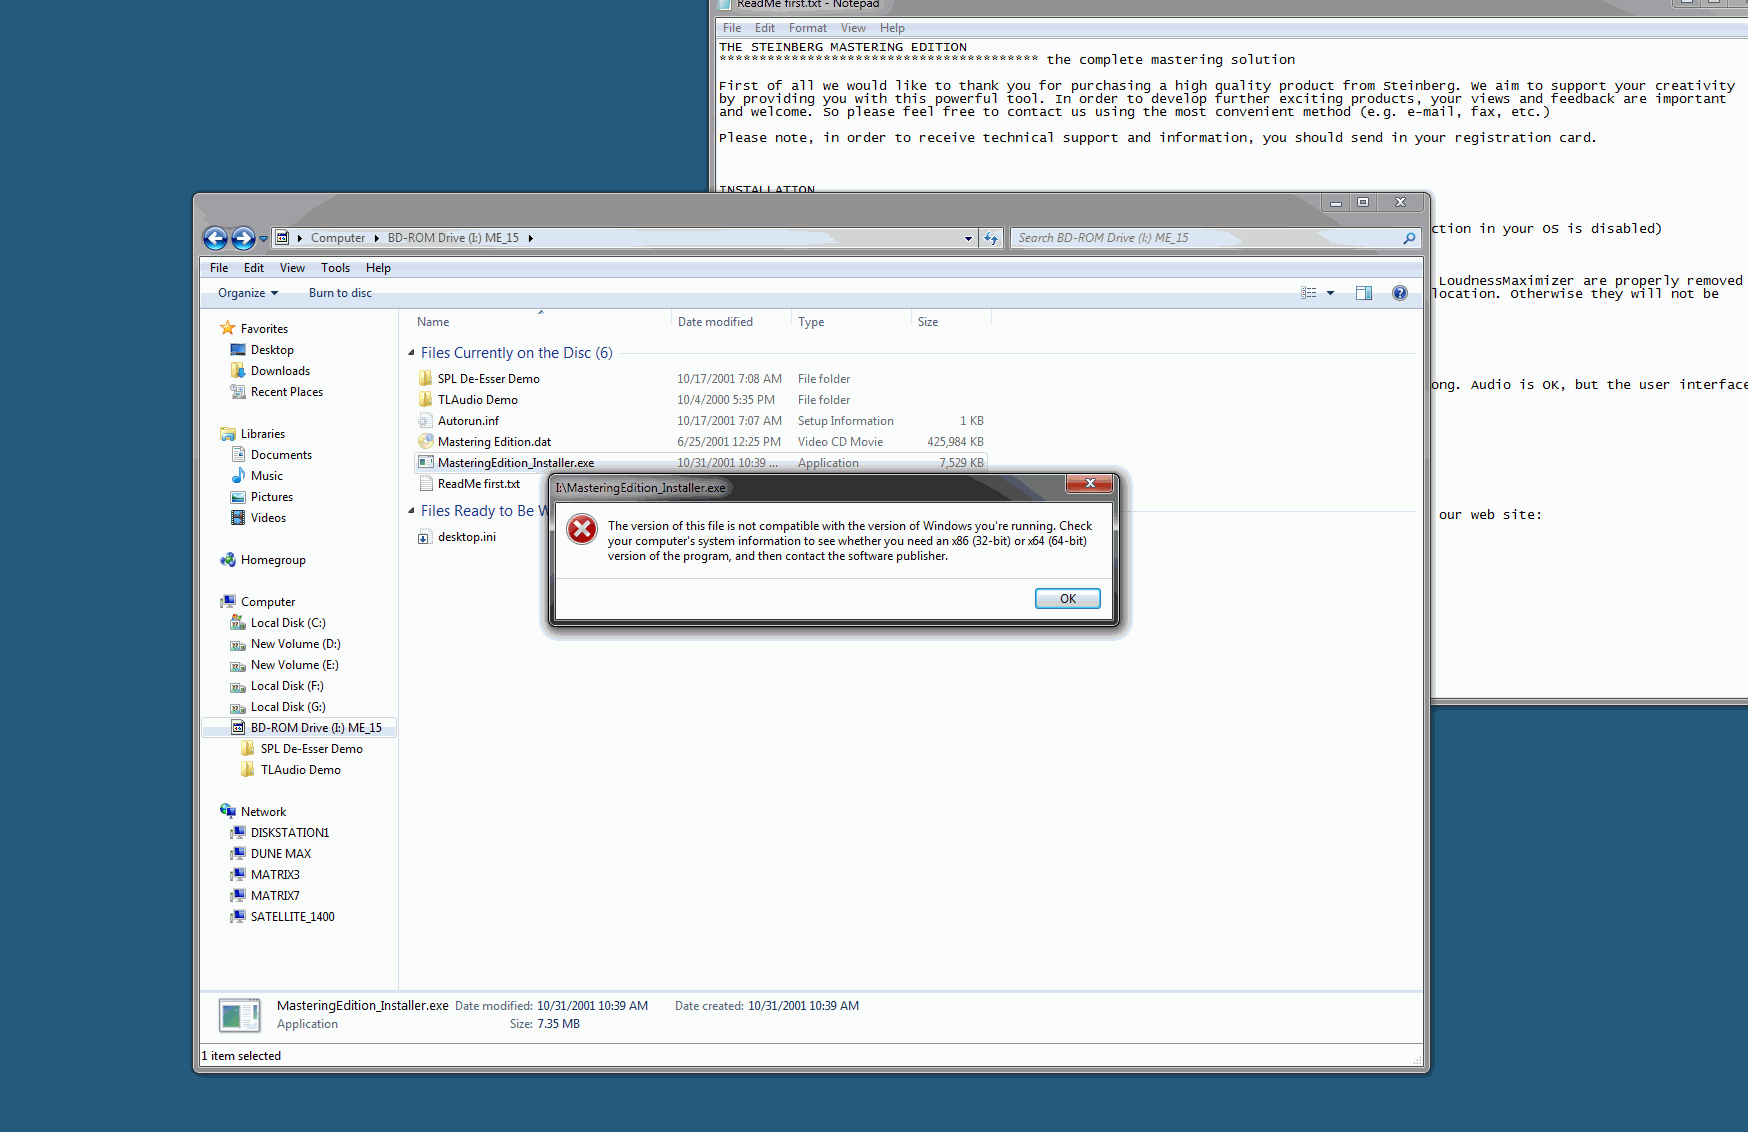The height and width of the screenshot is (1132, 1748).
Task: Open the view options dropdown arrow
Action: click(x=1330, y=293)
